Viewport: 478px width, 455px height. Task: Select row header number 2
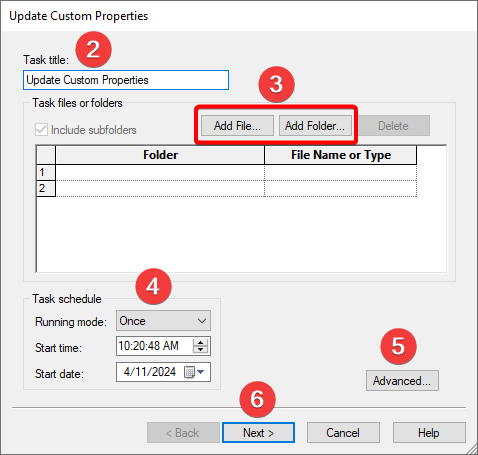(x=46, y=188)
